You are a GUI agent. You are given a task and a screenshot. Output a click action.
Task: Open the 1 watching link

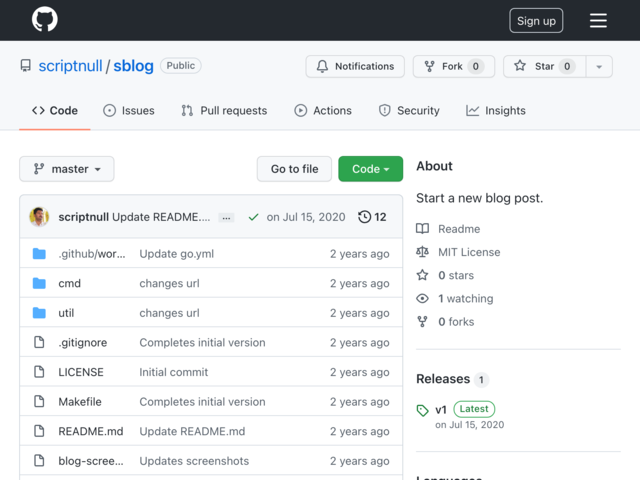pos(466,299)
